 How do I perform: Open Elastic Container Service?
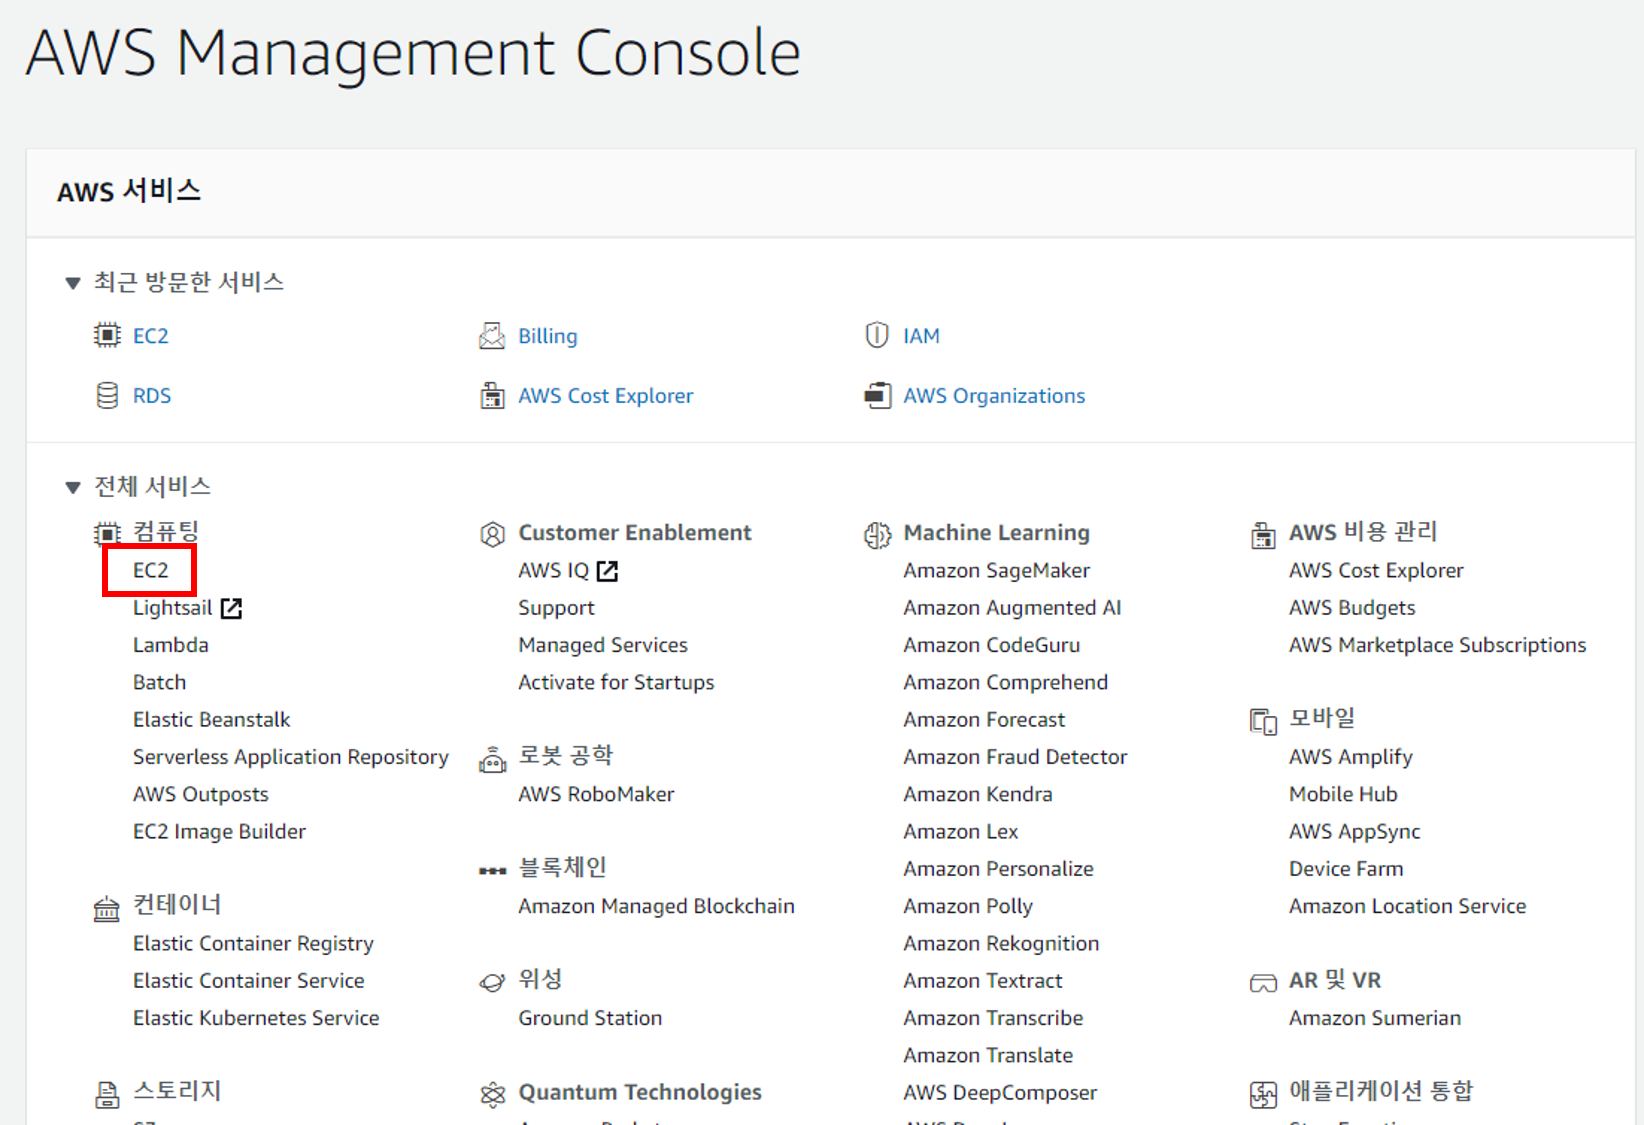click(x=249, y=981)
